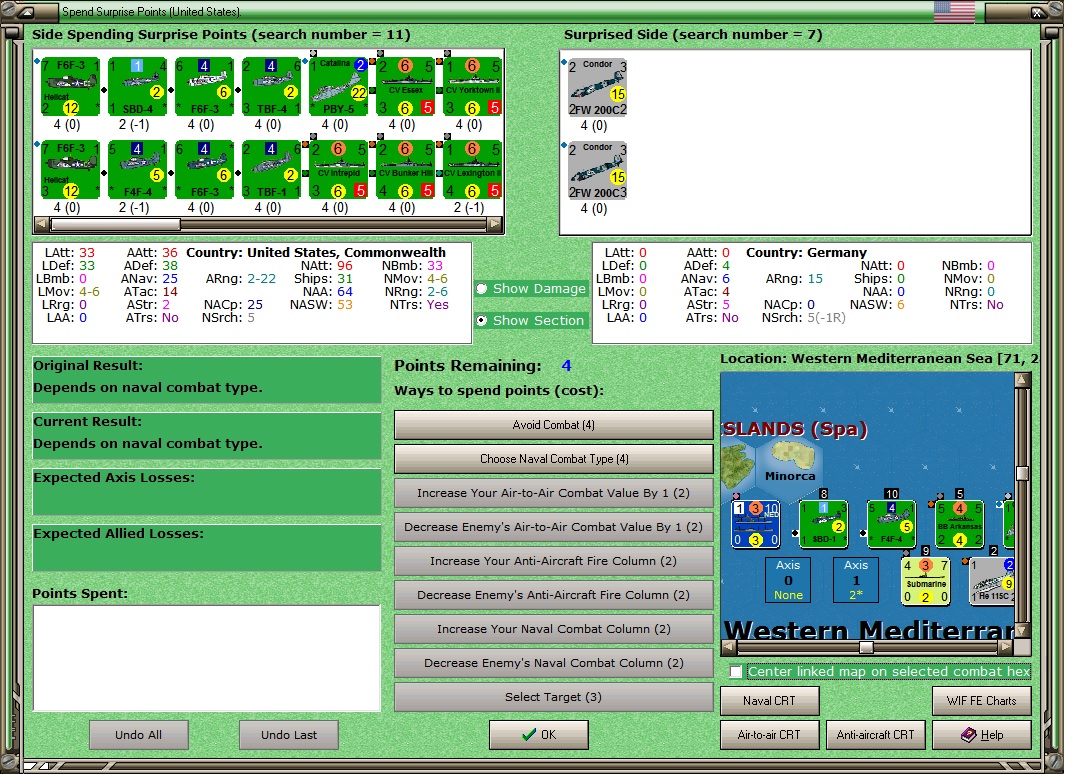Decrease Enemy's Anti-Aircraft Fire Column
This screenshot has width=1081, height=774.
[554, 595]
